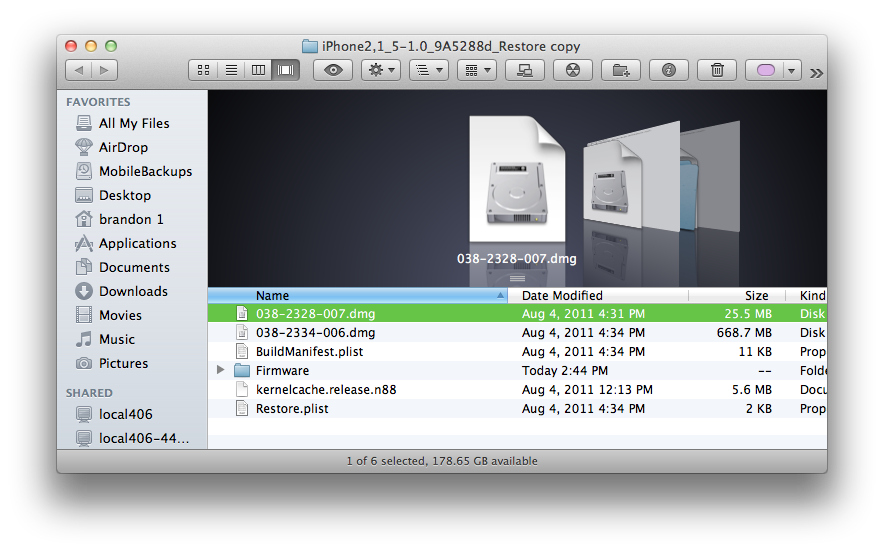Select BuildManifest.plist file
The height and width of the screenshot is (552, 884).
pyautogui.click(x=517, y=352)
